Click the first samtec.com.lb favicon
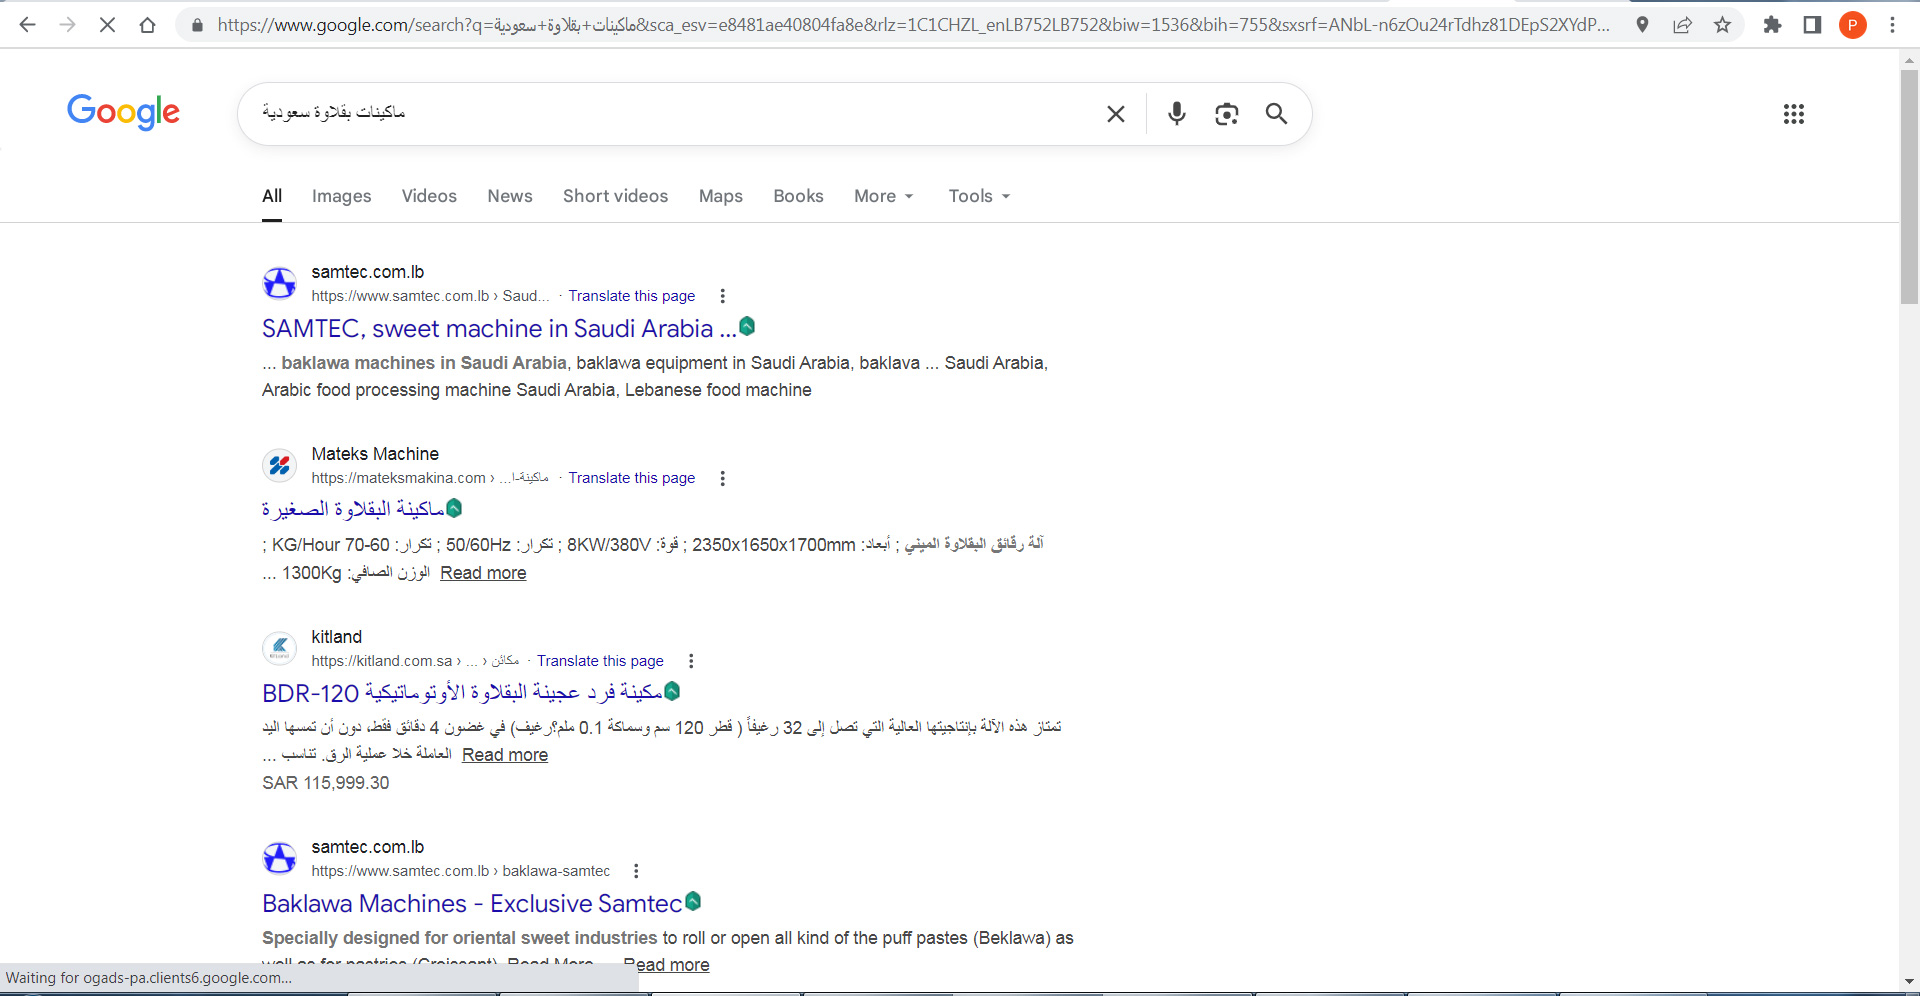Viewport: 1920px width, 996px height. [x=280, y=283]
